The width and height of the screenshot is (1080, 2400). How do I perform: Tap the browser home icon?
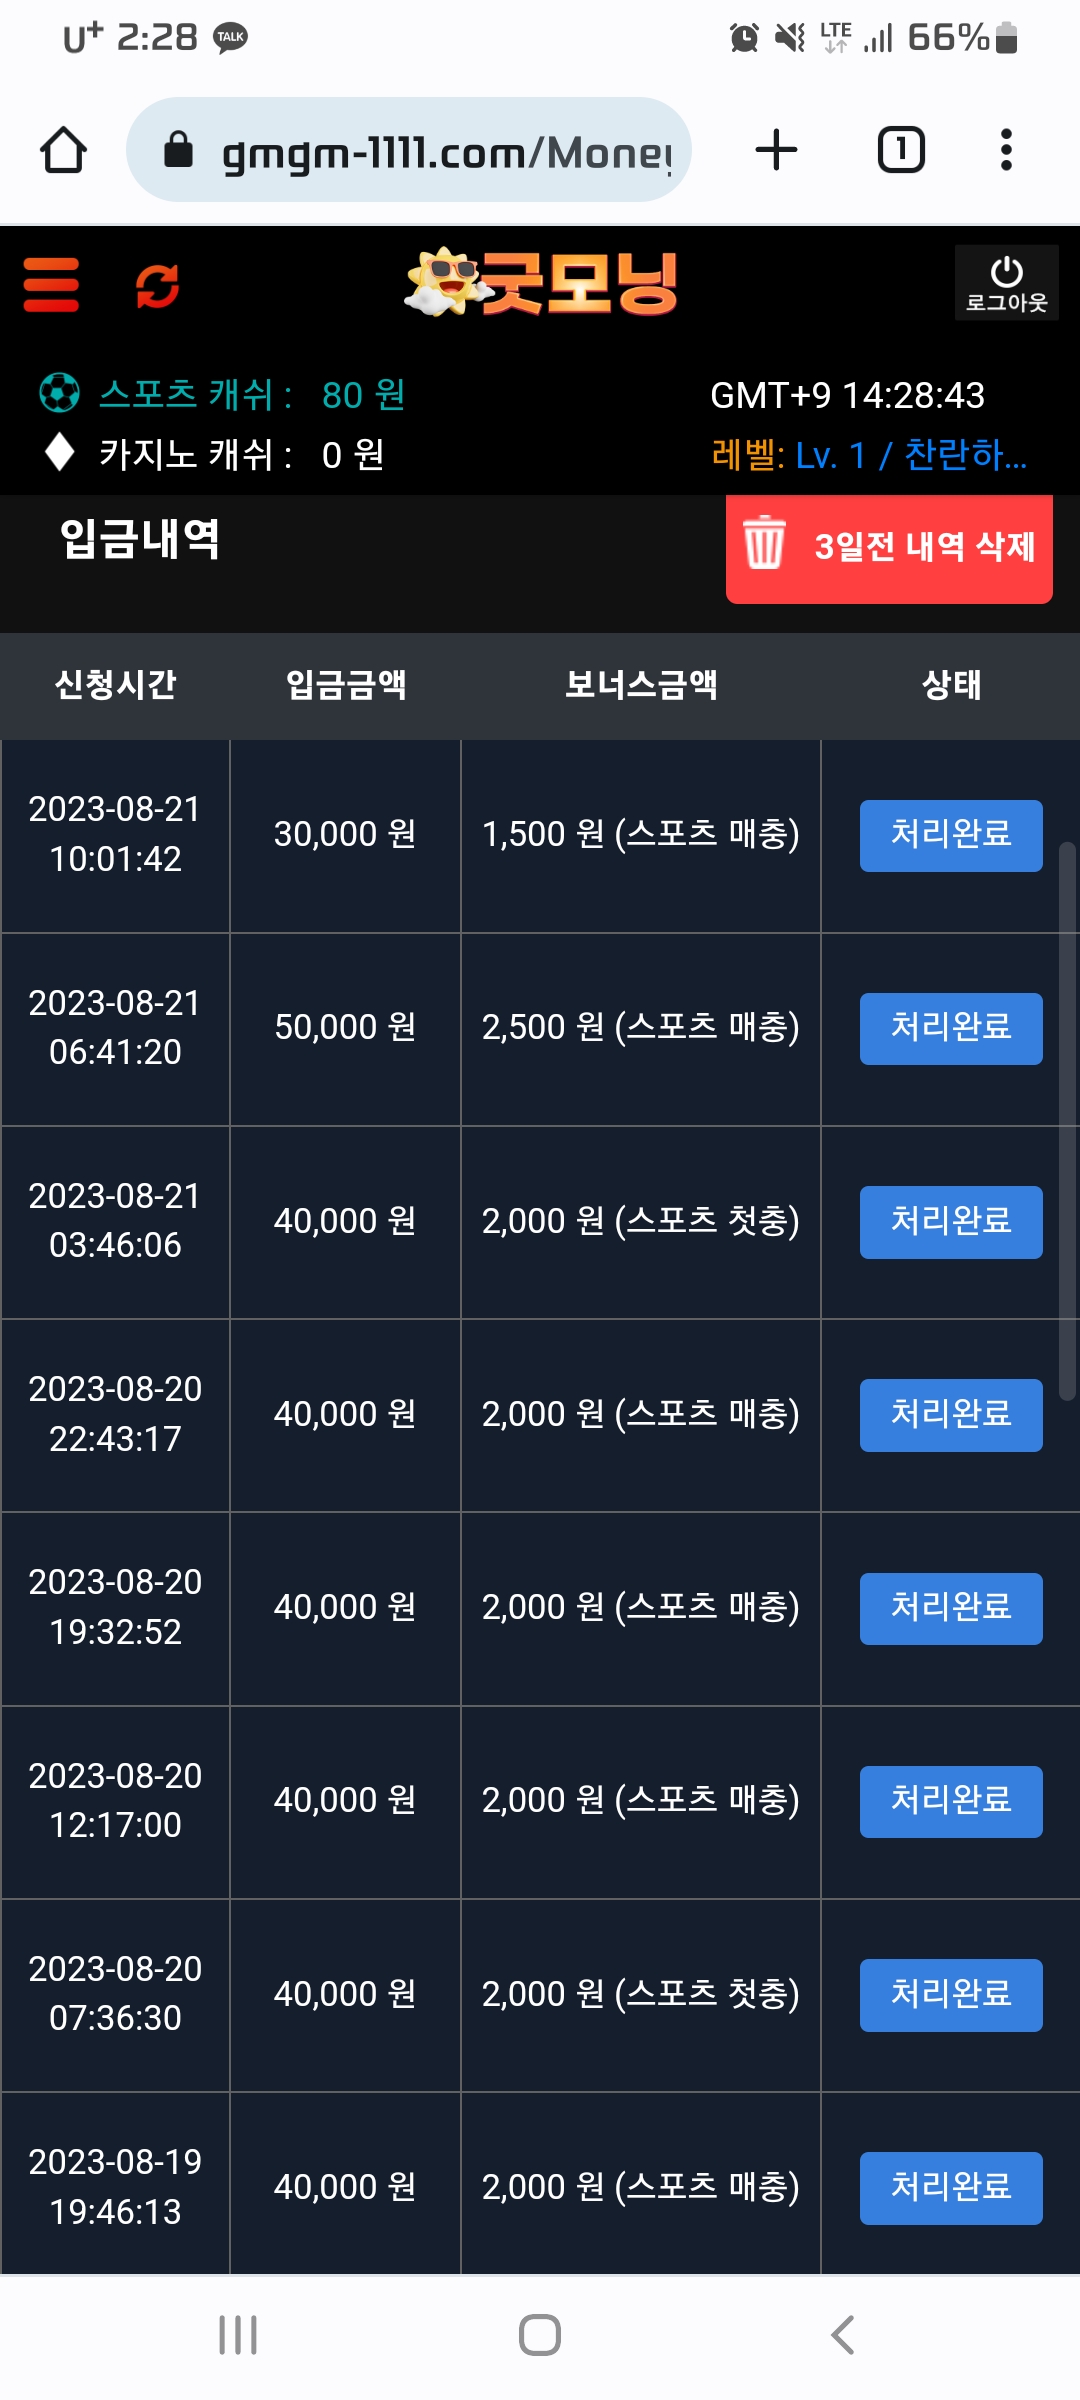click(x=63, y=150)
